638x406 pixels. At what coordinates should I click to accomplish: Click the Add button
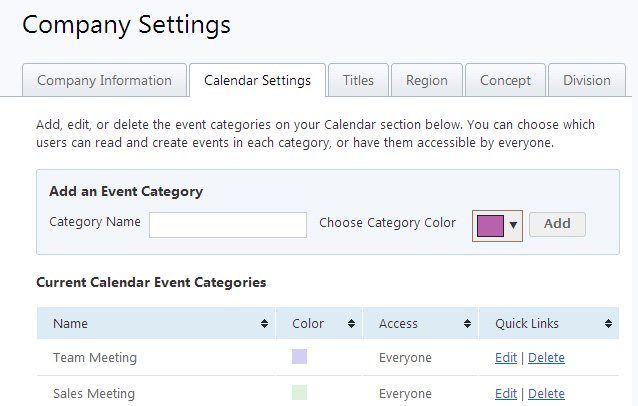coord(557,224)
